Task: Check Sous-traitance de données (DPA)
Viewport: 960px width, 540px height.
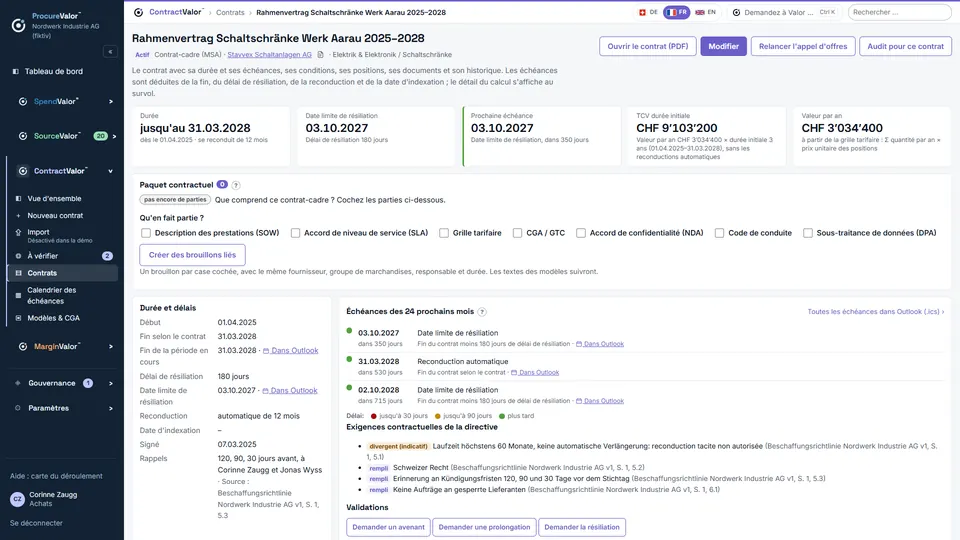Action: 808,233
